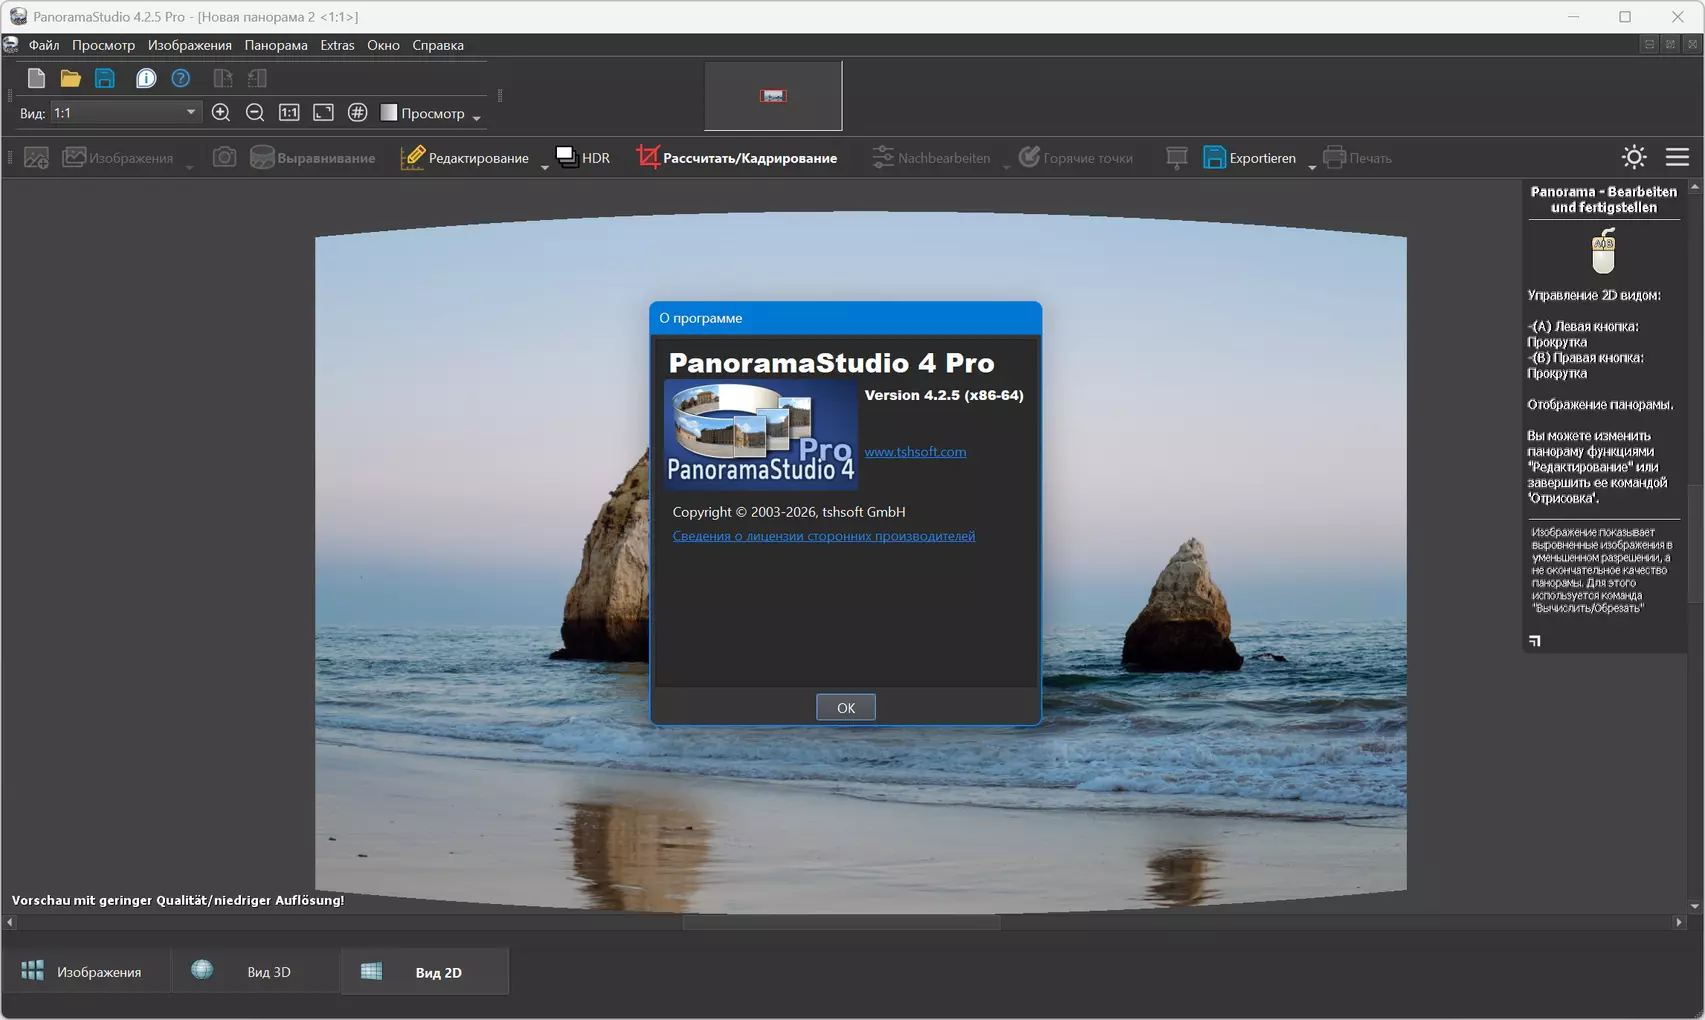Click the Выравнивание alignment button
This screenshot has height=1020, width=1705.
pos(313,158)
